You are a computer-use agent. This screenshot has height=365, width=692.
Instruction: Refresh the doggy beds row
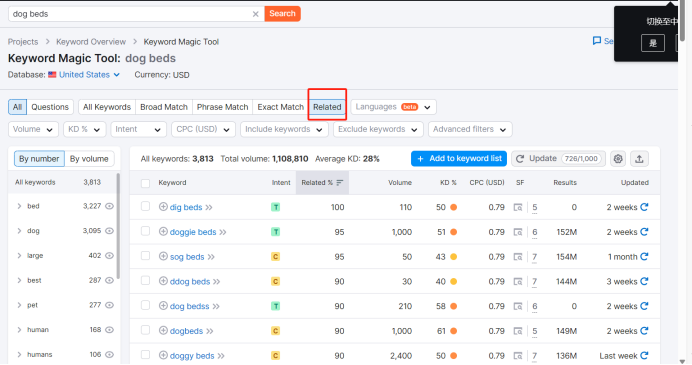(x=644, y=355)
